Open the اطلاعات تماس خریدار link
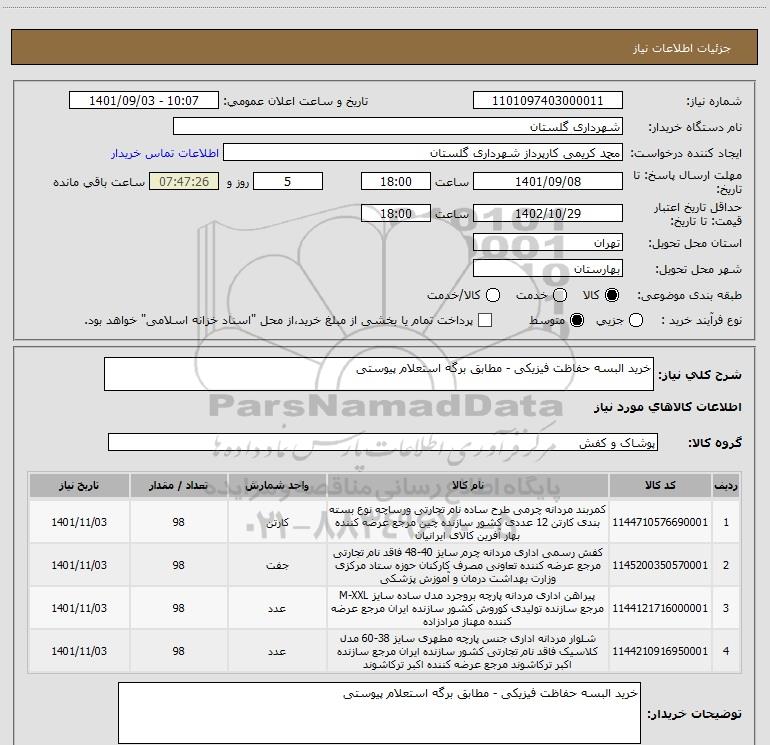This screenshot has width=770, height=745. 165,153
